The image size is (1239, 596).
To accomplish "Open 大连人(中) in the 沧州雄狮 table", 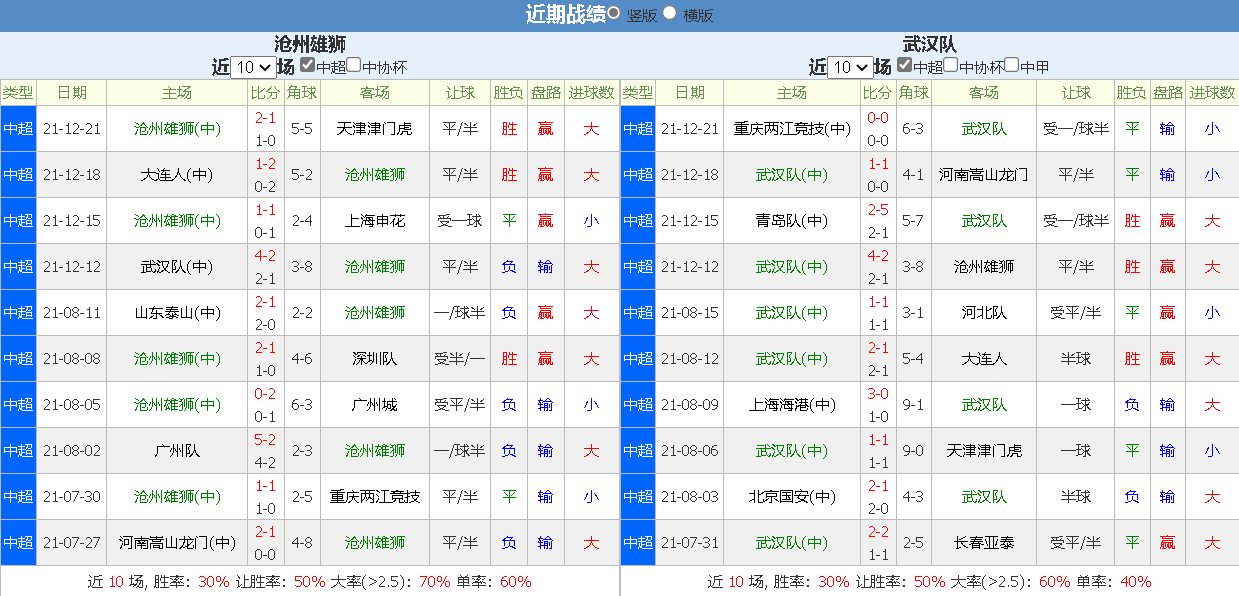I will [x=178, y=174].
